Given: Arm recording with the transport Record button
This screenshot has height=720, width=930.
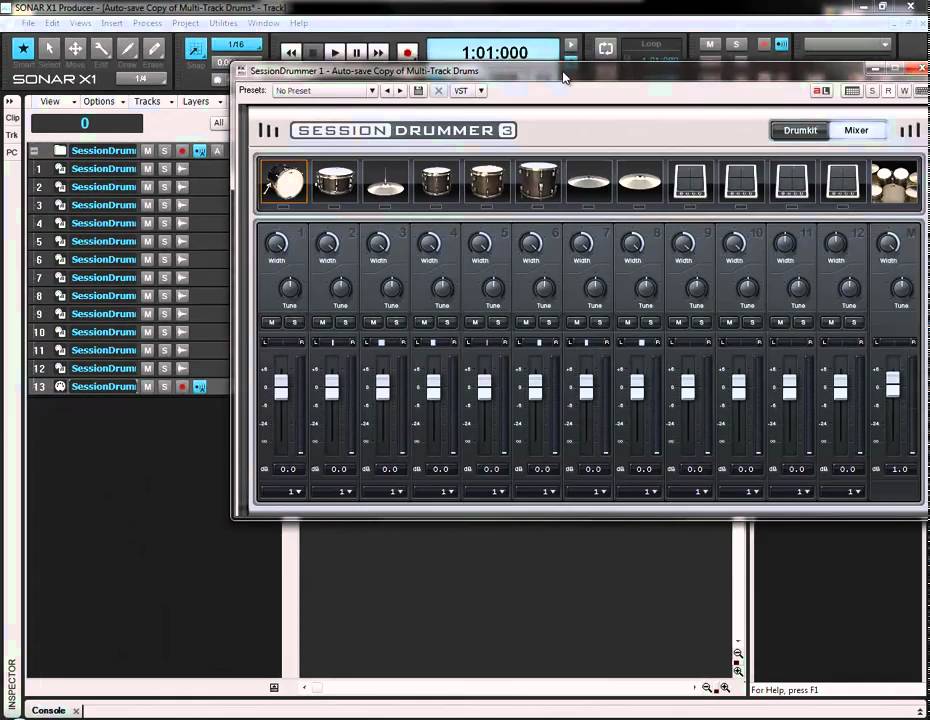Looking at the screenshot, I should click(407, 53).
